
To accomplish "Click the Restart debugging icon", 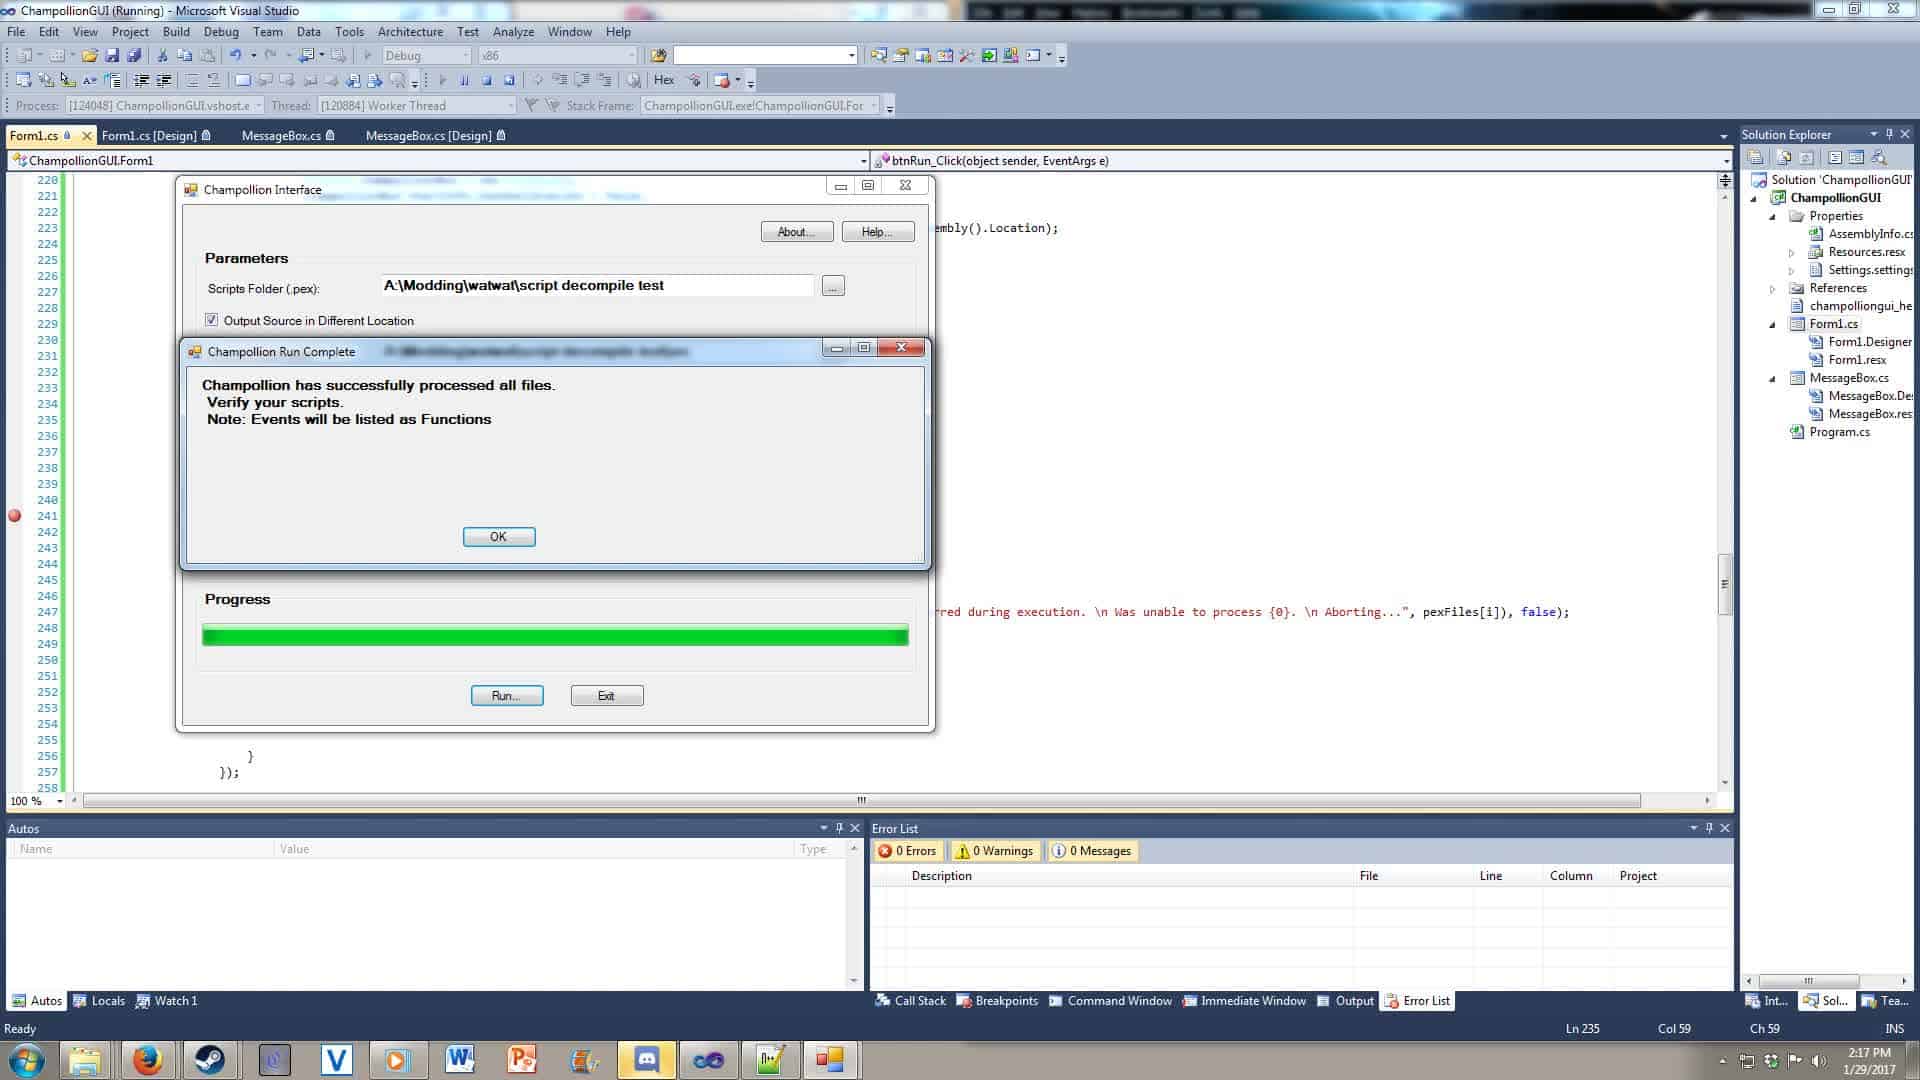I will click(509, 80).
